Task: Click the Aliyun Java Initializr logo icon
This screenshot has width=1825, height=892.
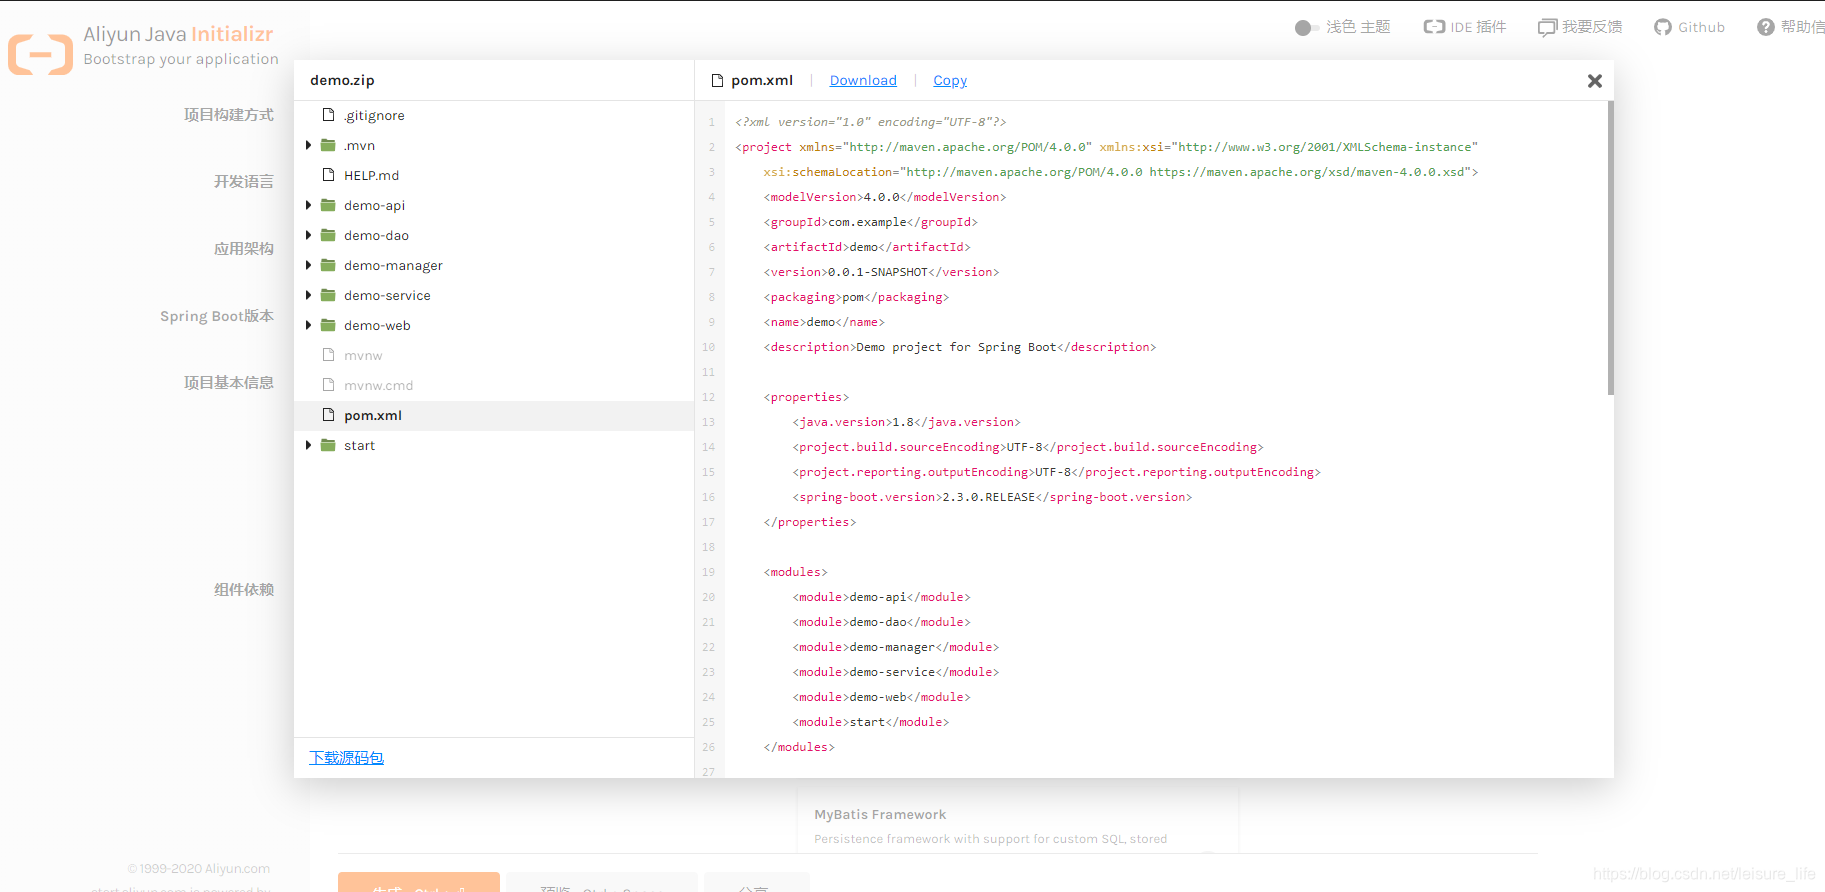Action: pyautogui.click(x=40, y=54)
